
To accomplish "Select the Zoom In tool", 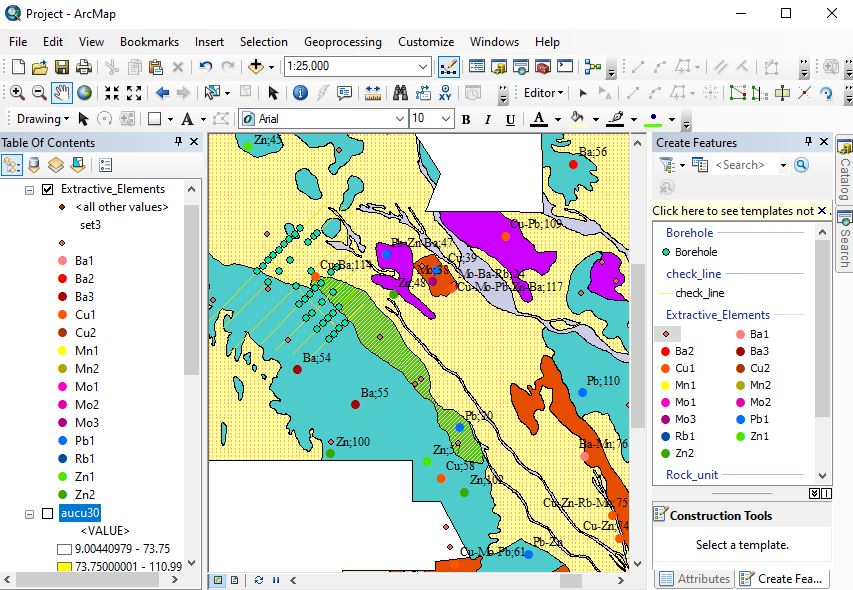I will point(17,93).
